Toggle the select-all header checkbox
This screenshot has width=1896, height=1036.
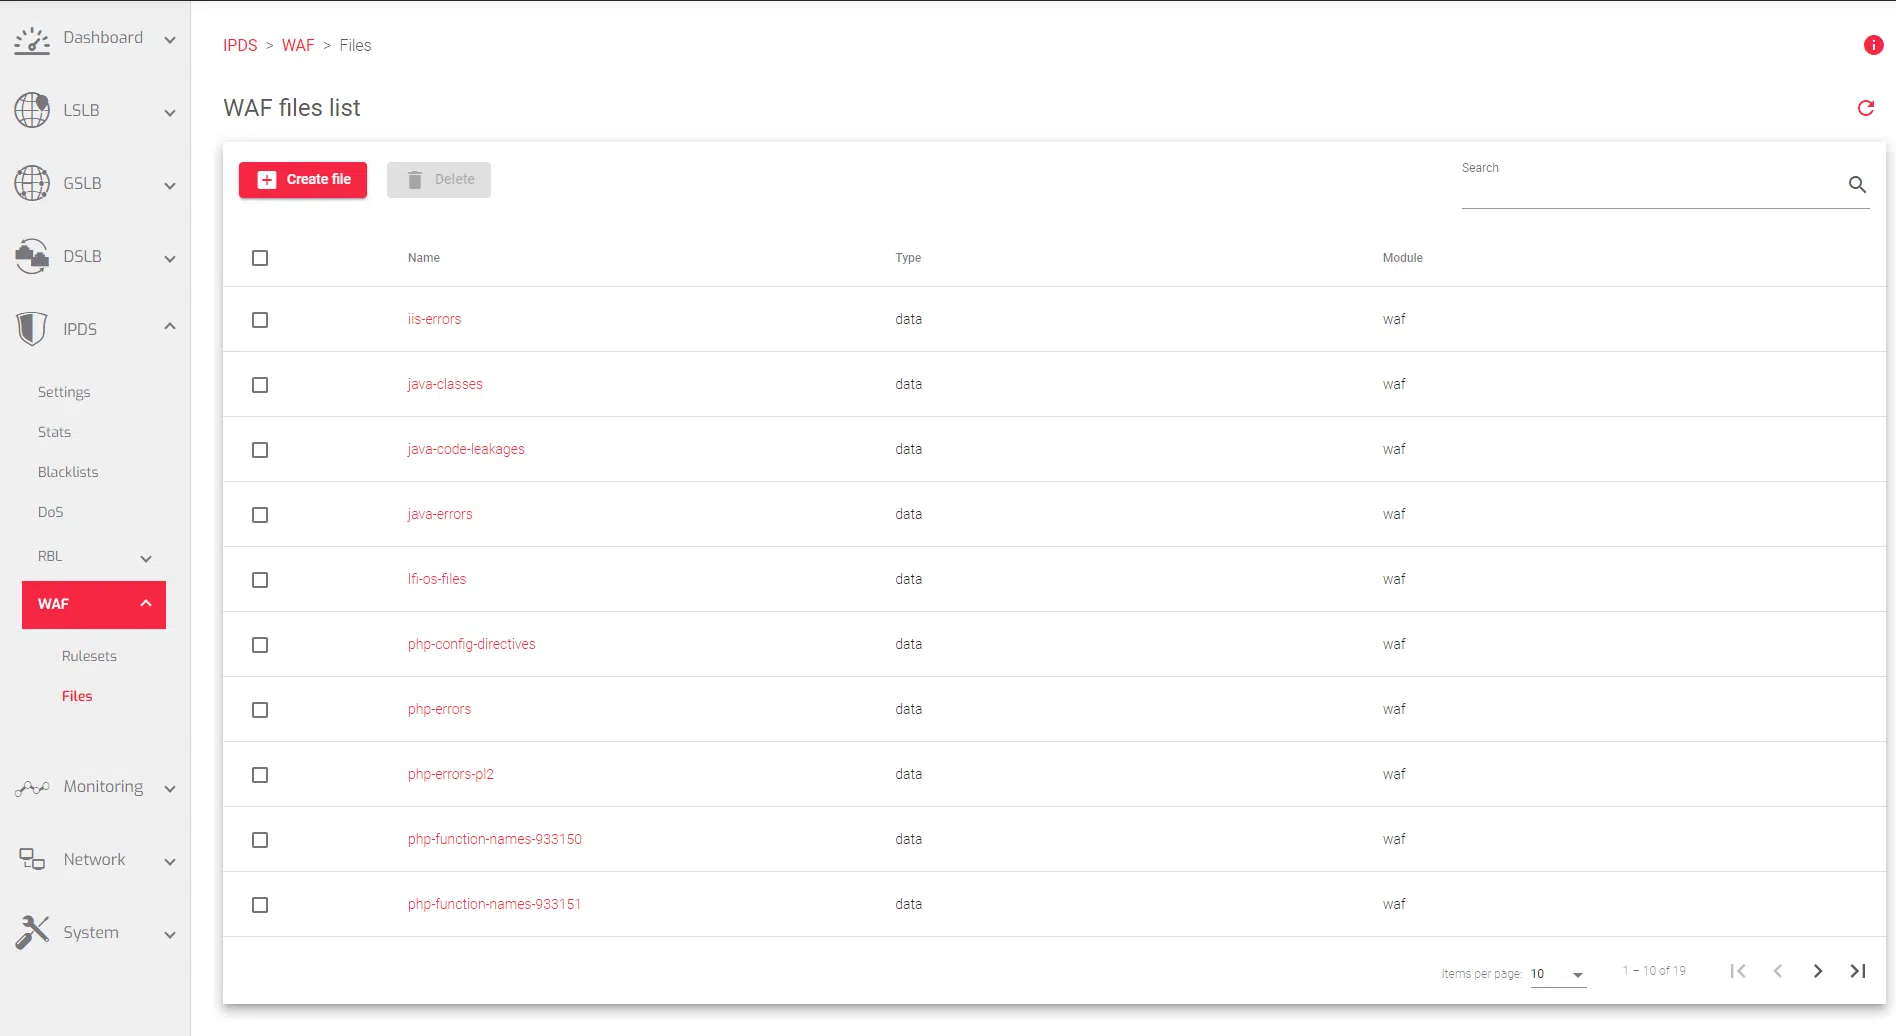click(260, 258)
